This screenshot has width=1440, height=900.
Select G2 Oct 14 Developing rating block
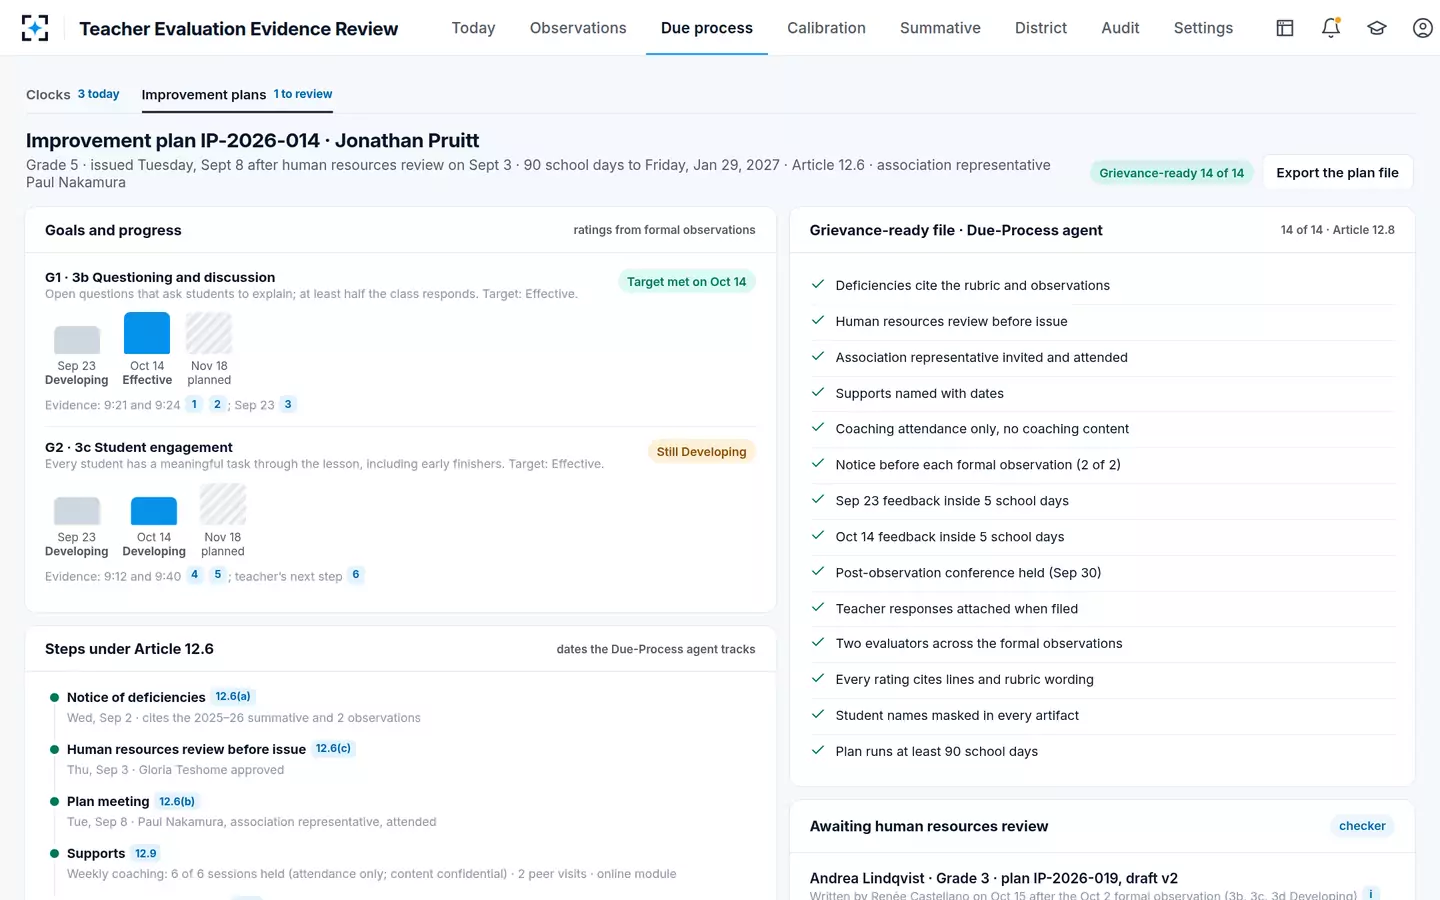coord(154,511)
